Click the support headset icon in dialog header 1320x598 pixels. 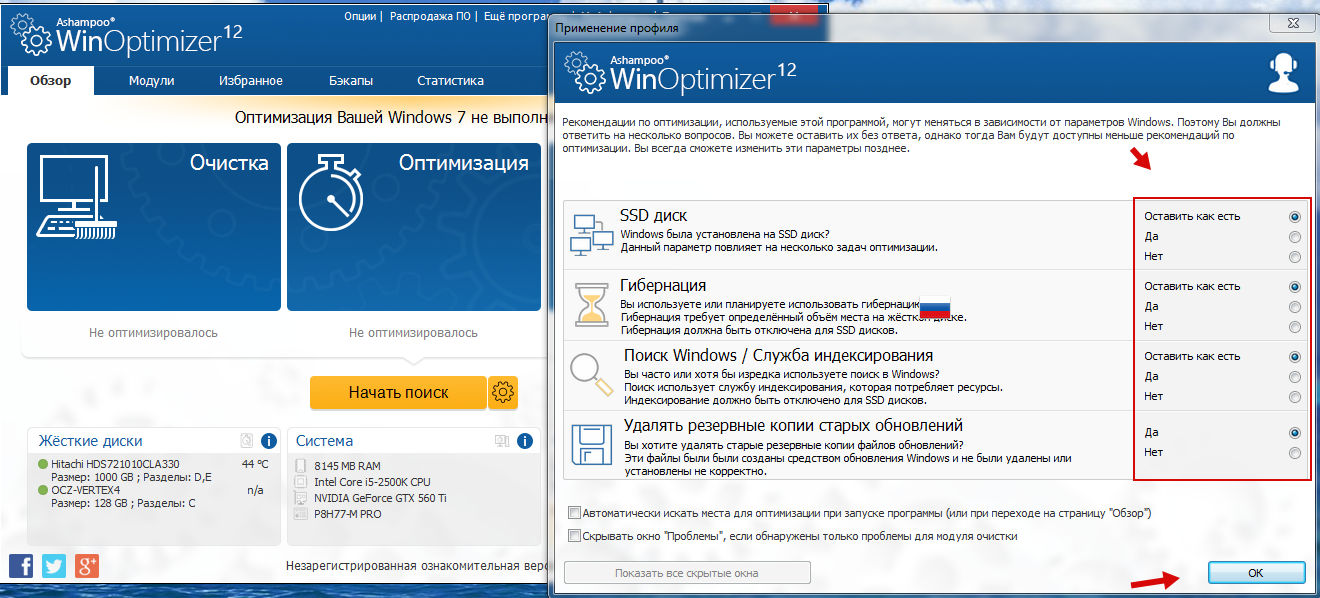[x=1284, y=73]
